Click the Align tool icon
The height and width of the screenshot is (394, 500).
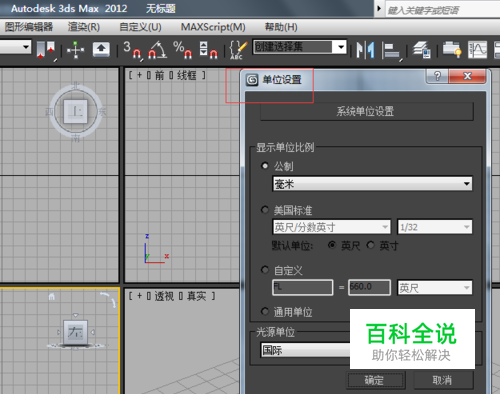pyautogui.click(x=391, y=51)
